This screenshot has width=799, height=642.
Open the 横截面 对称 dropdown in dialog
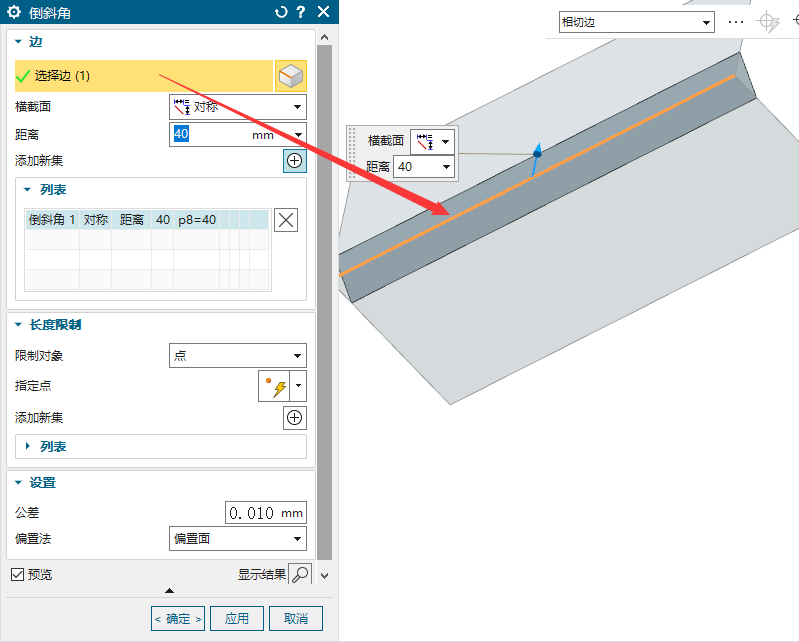[x=238, y=107]
